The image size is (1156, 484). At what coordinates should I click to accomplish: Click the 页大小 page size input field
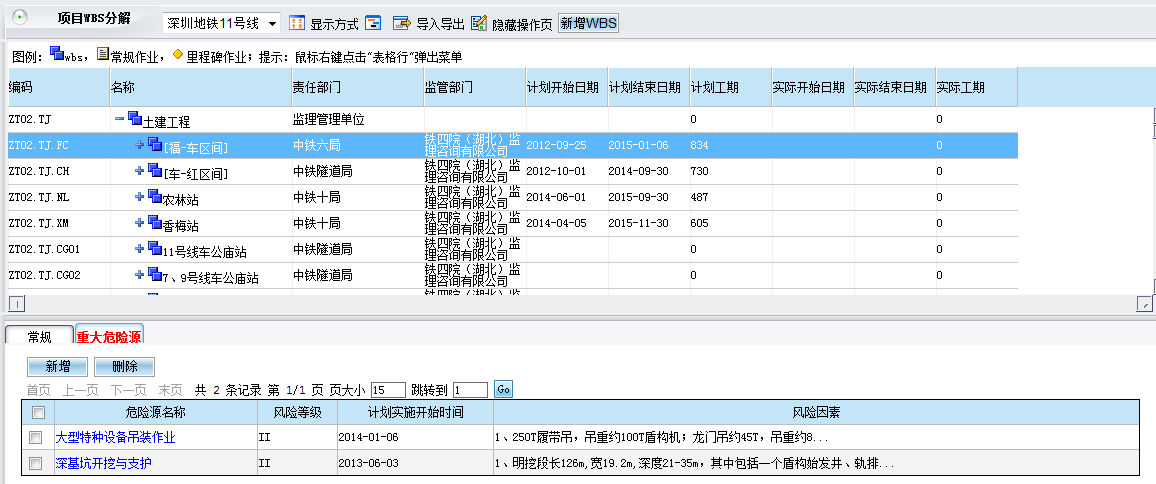(387, 390)
